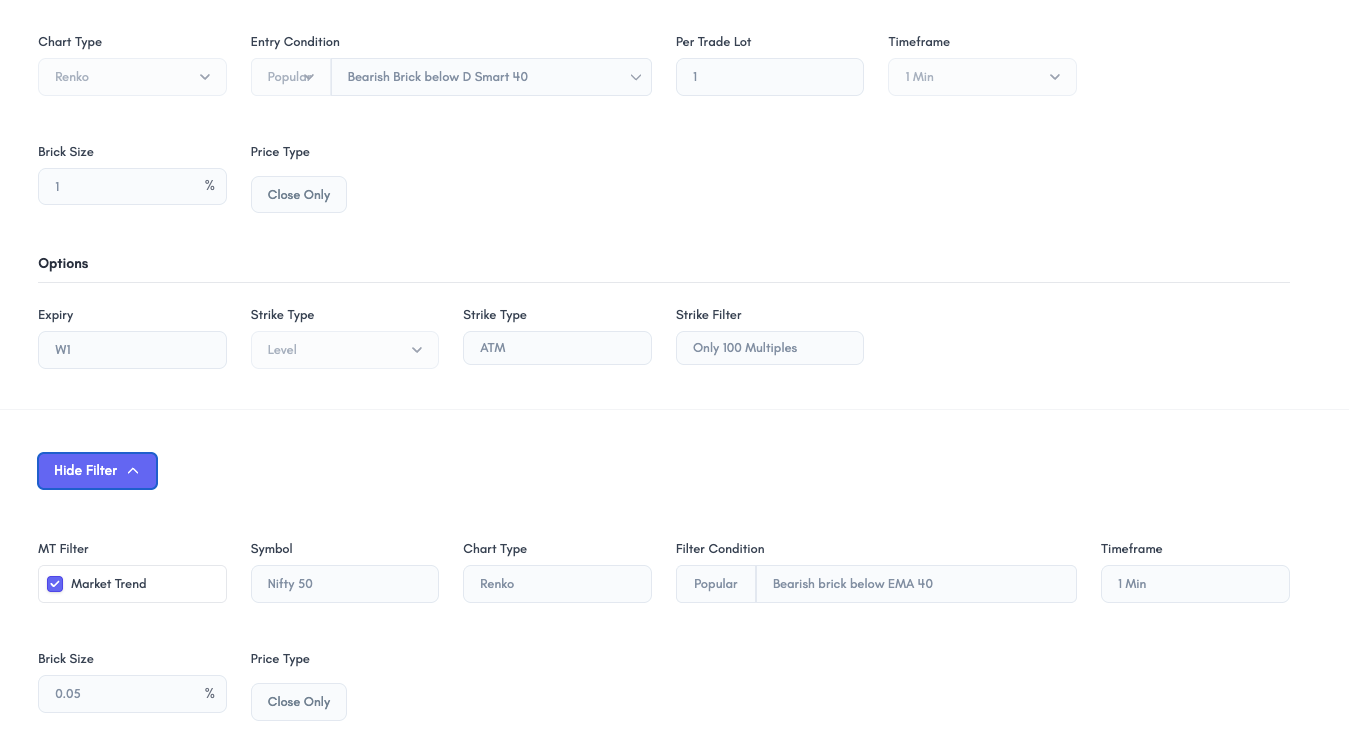The image size is (1349, 751).
Task: Click the upper Close Only price type button
Action: tap(298, 195)
